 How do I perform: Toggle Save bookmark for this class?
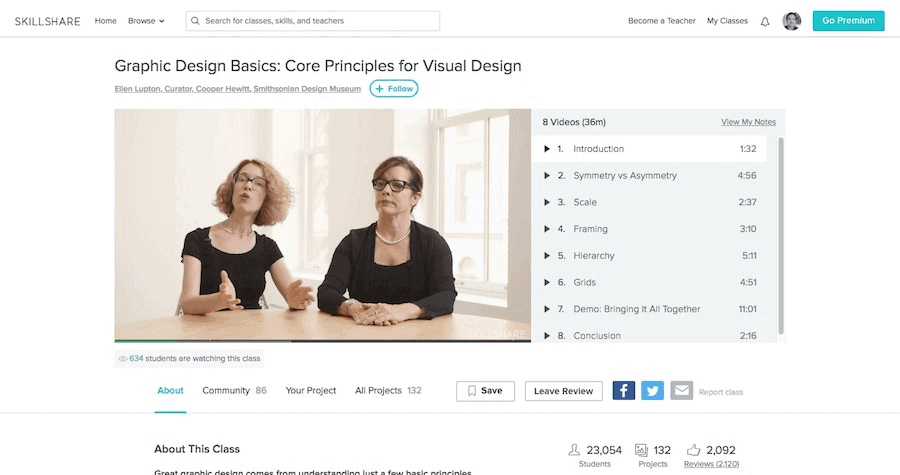tap(485, 391)
